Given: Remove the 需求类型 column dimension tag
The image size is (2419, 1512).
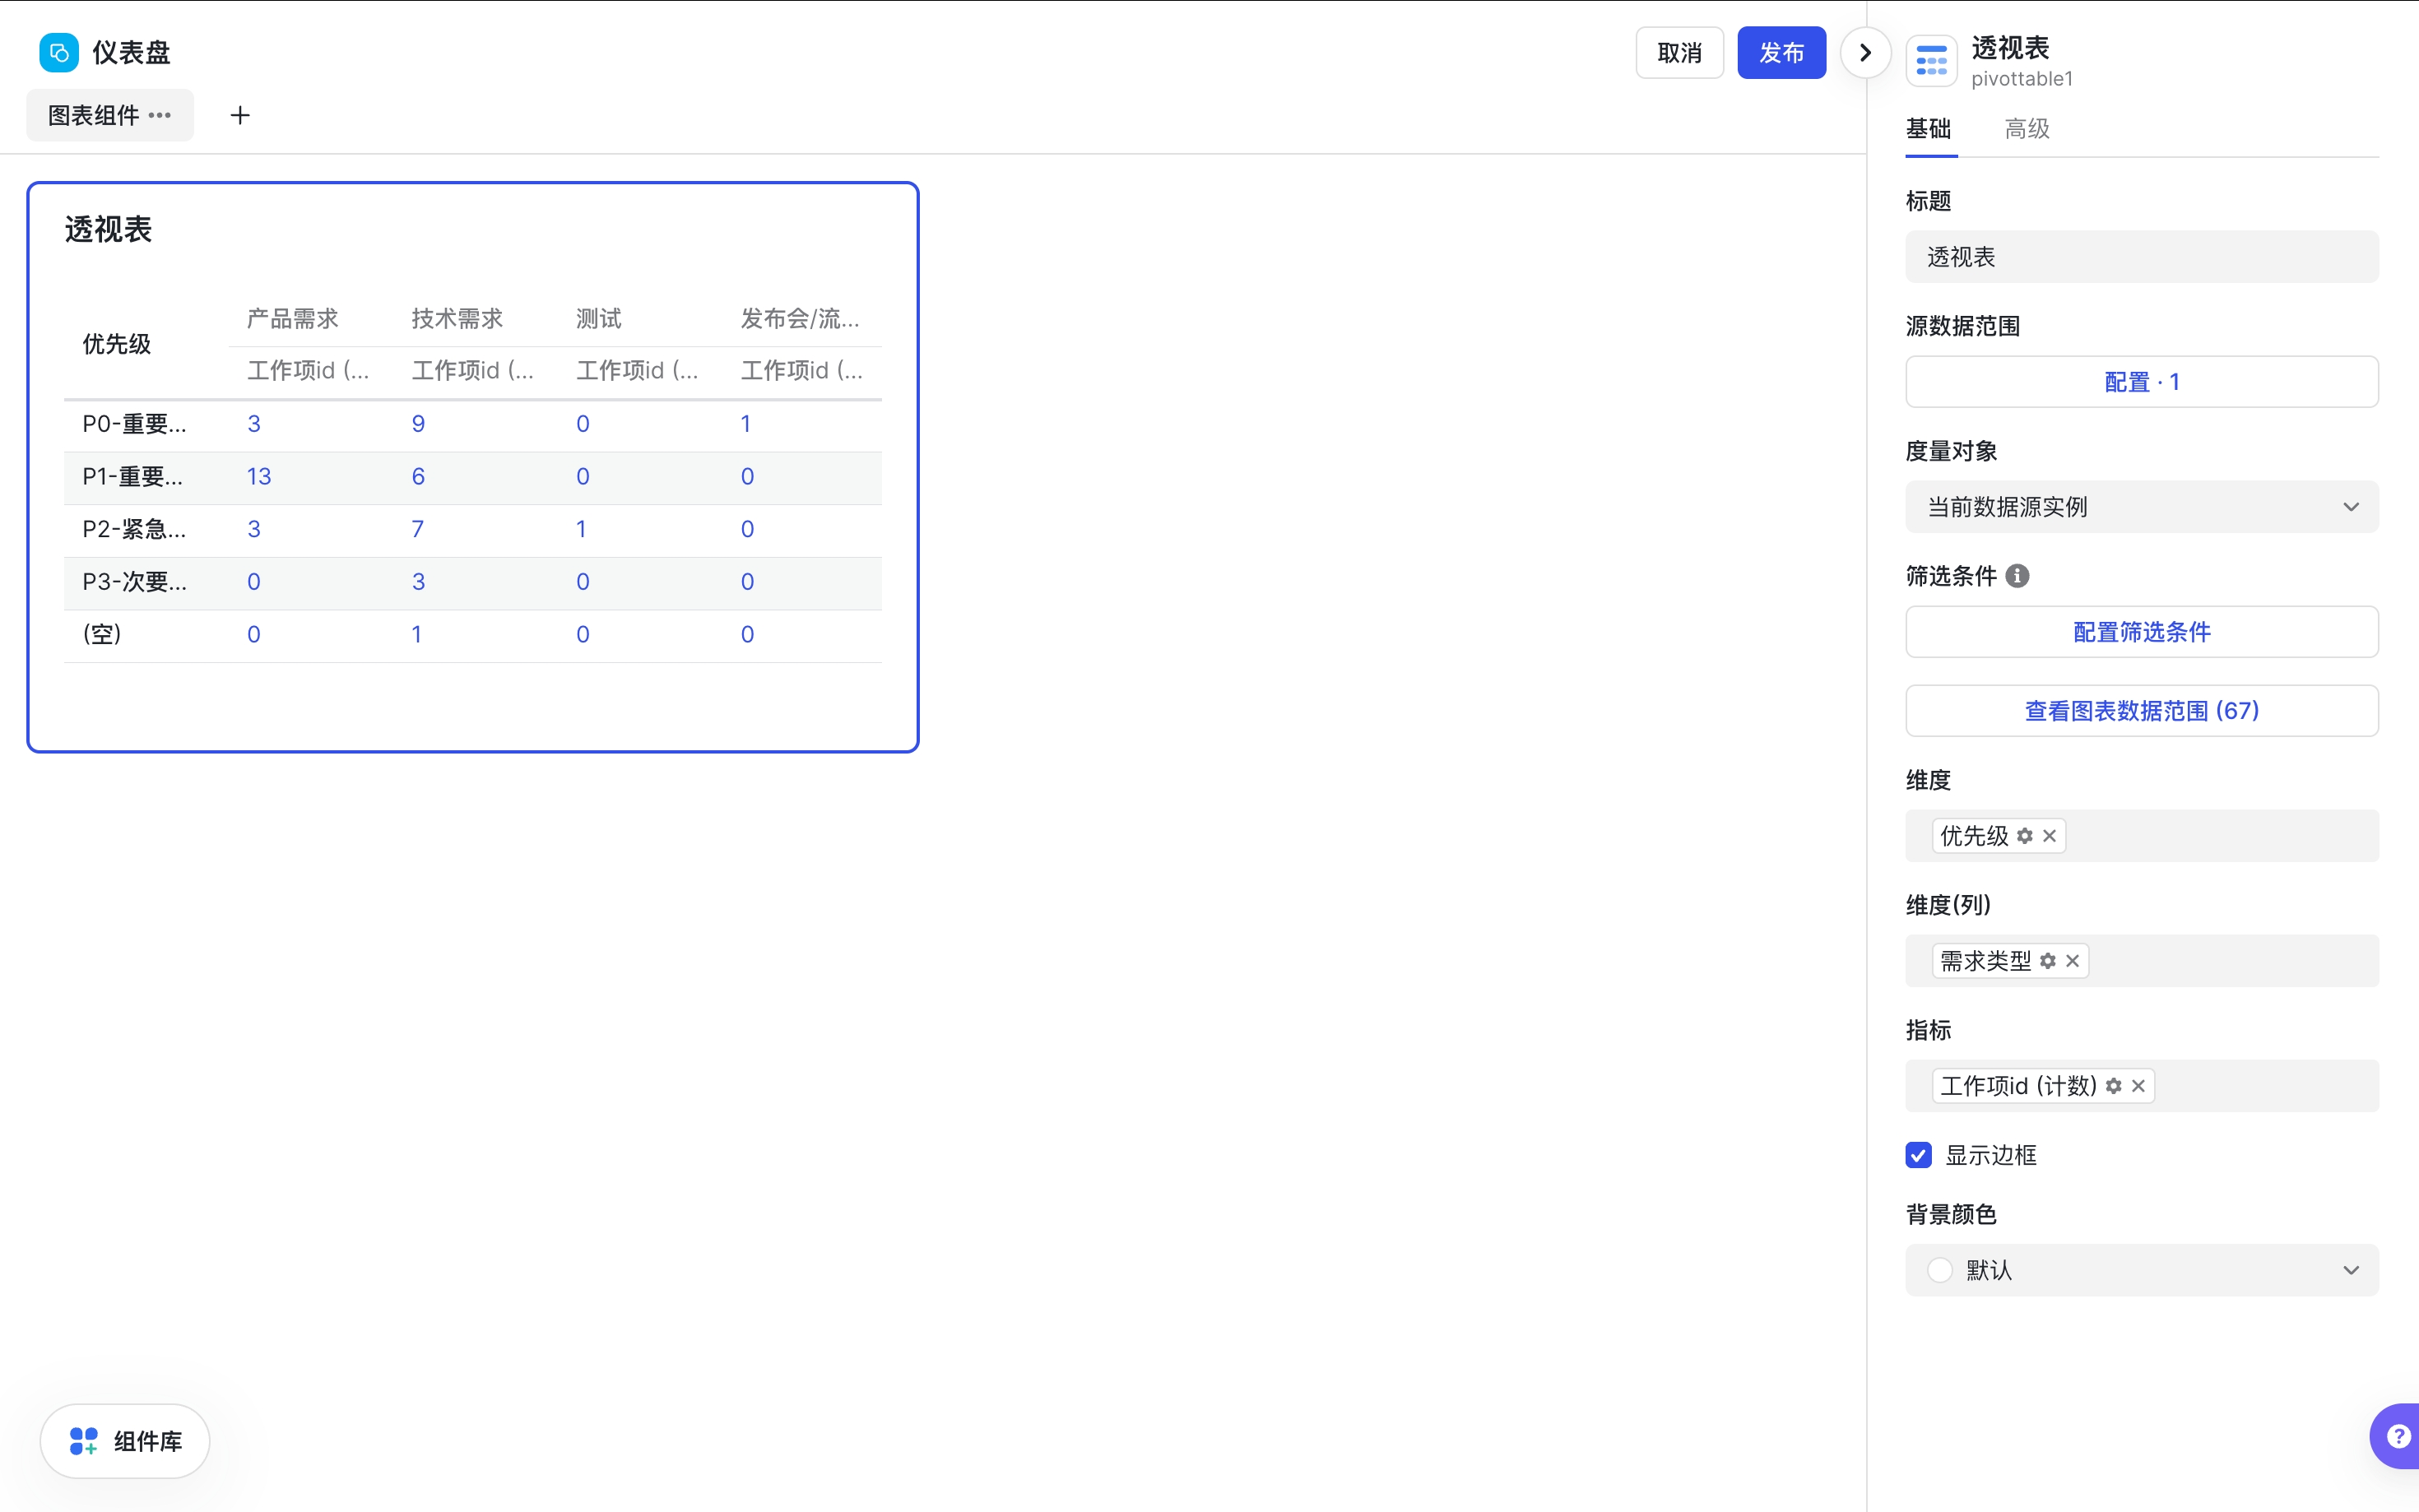Looking at the screenshot, I should (x=2072, y=961).
